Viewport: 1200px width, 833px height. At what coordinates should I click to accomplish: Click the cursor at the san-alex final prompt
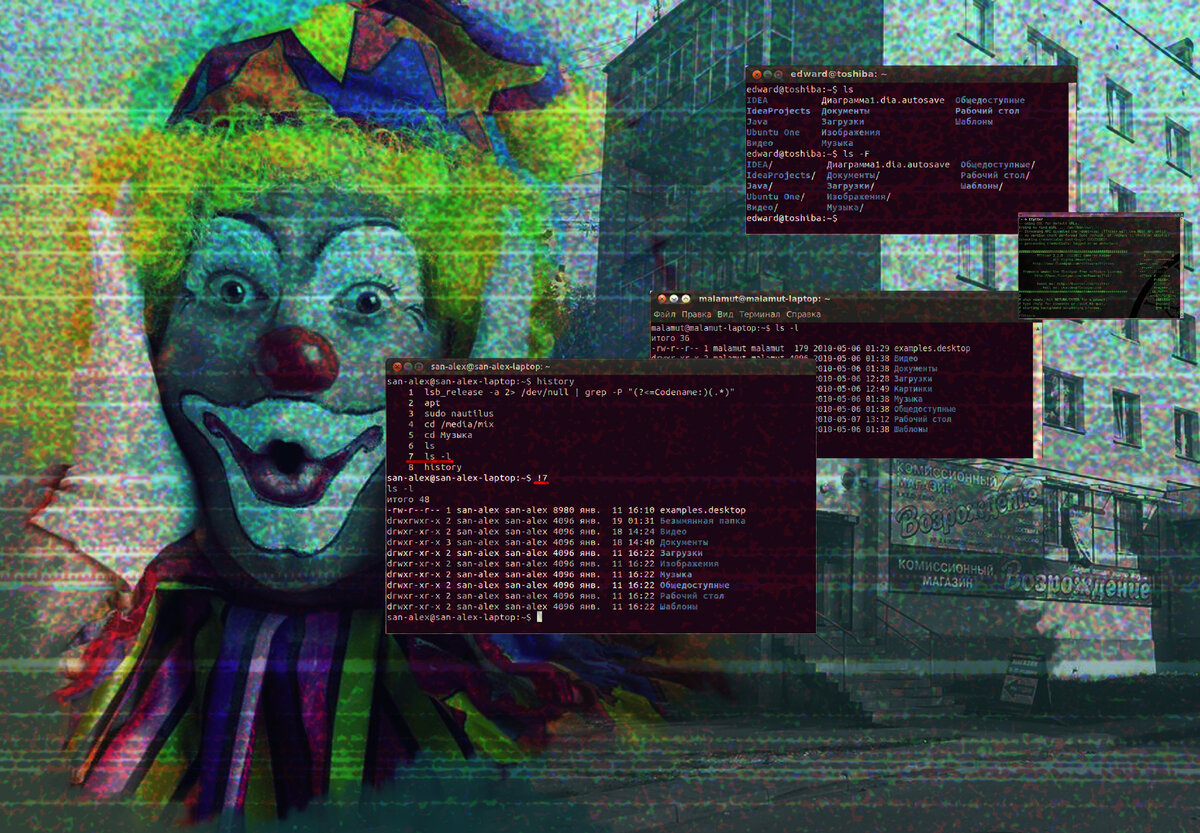pyautogui.click(x=539, y=617)
